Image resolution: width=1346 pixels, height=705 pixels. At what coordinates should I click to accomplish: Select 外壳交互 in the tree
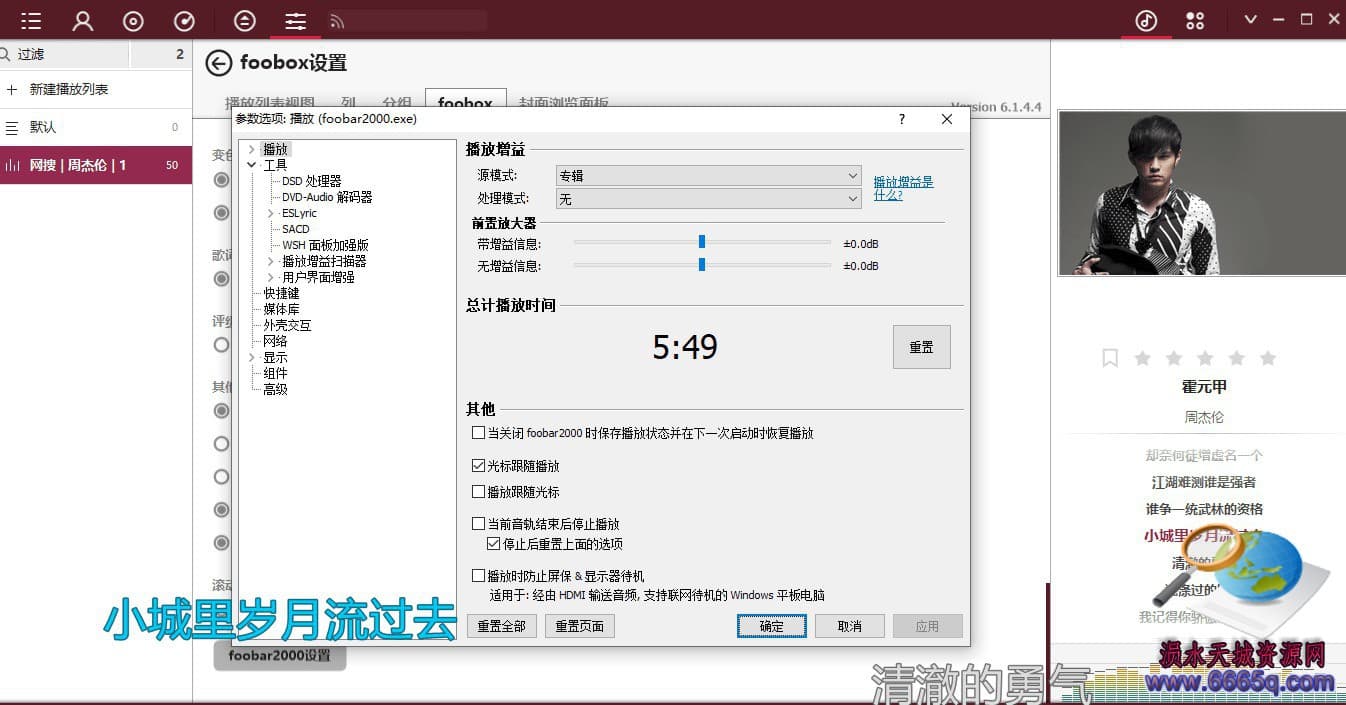pos(287,325)
